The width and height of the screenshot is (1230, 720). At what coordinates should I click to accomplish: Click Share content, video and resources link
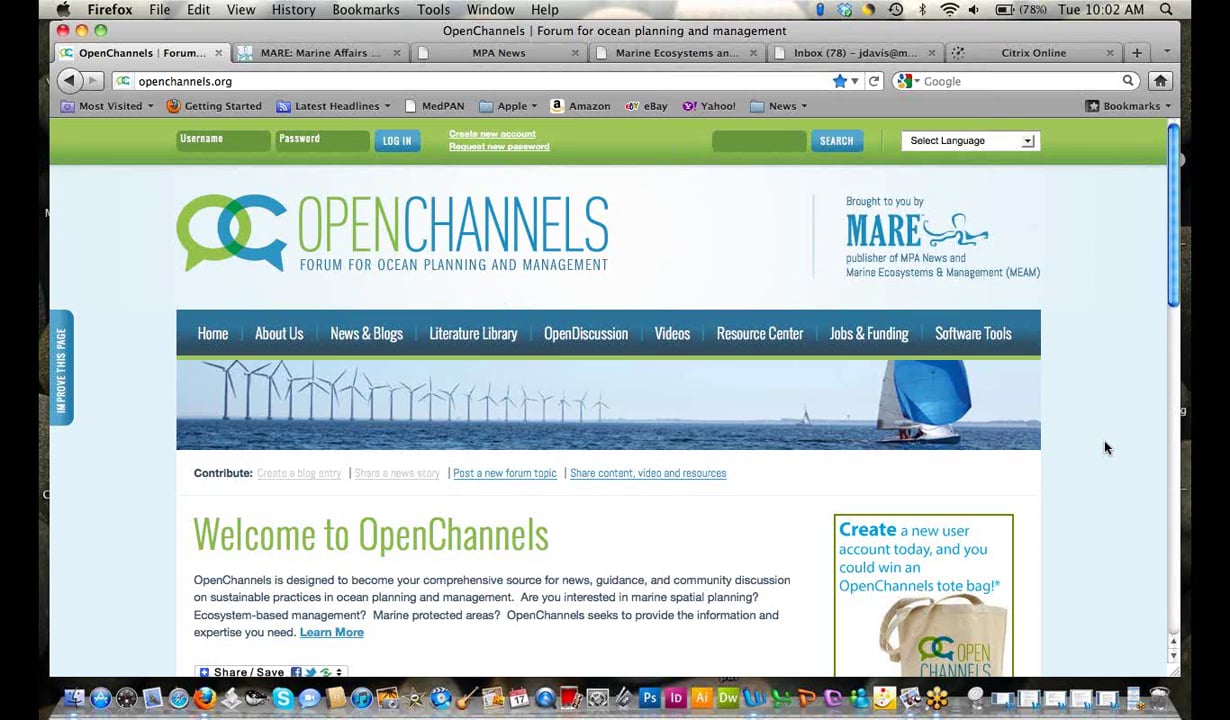point(648,473)
